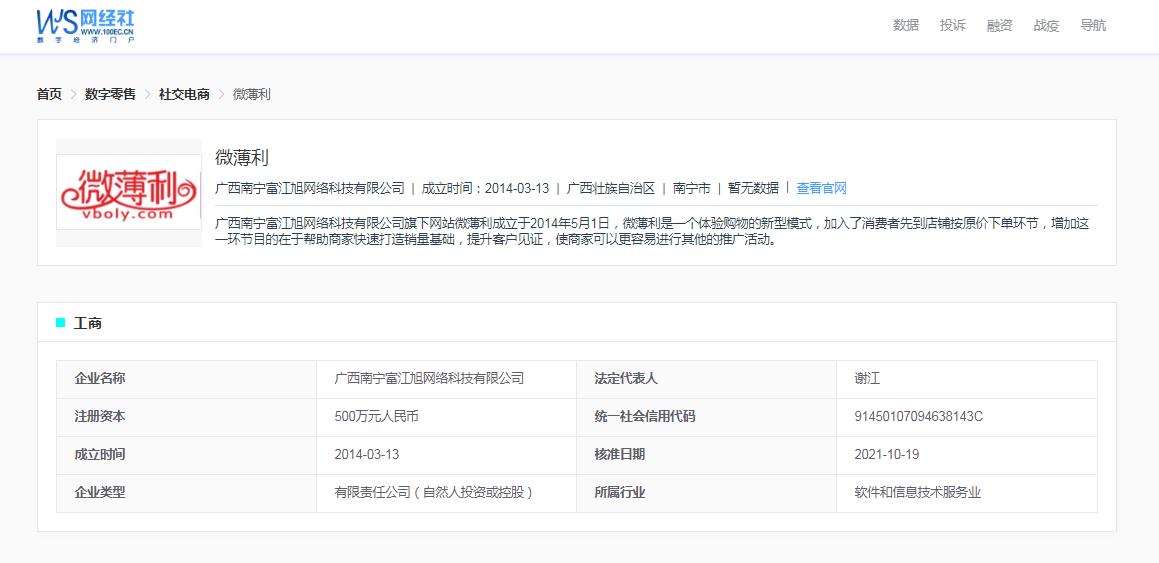This screenshot has width=1159, height=563.
Task: Open the 战疫 navigation menu
Action: [x=1046, y=25]
